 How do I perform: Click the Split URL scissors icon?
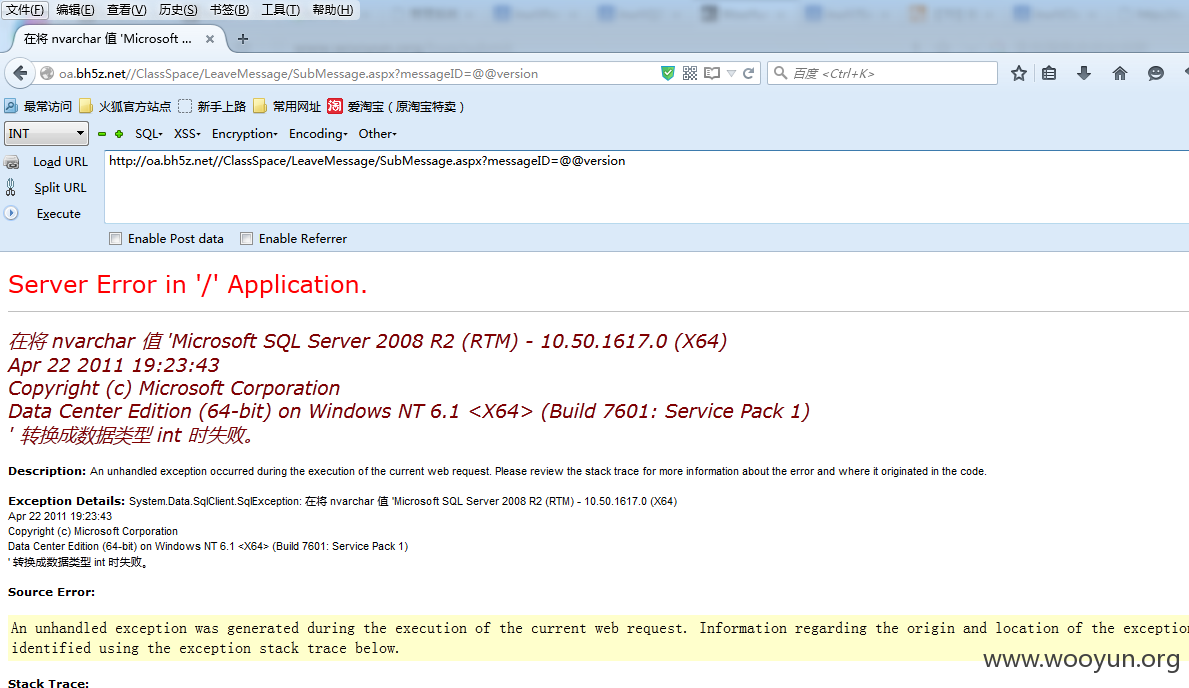coord(11,187)
